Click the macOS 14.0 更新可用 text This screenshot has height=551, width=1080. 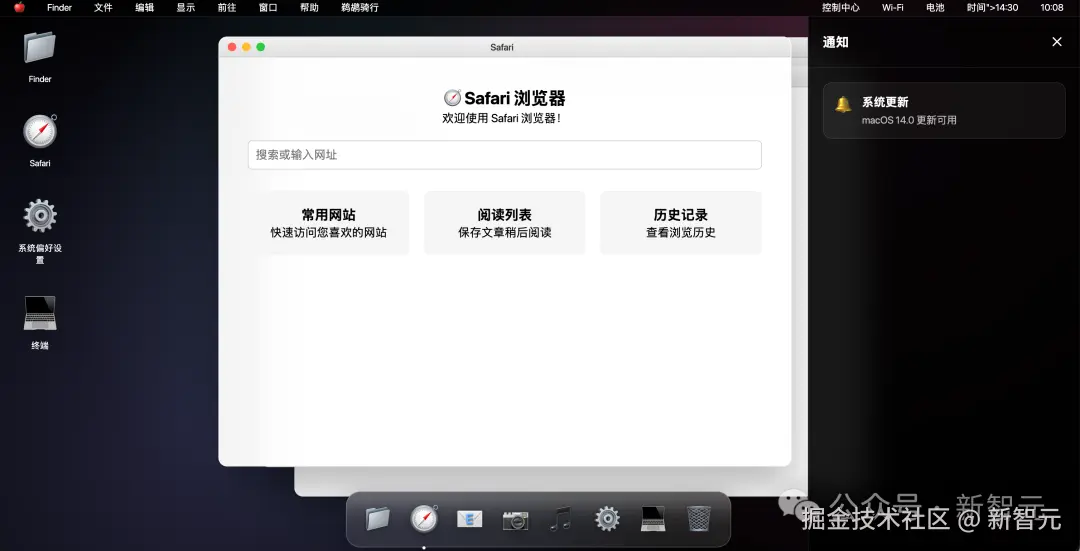[x=909, y=120]
